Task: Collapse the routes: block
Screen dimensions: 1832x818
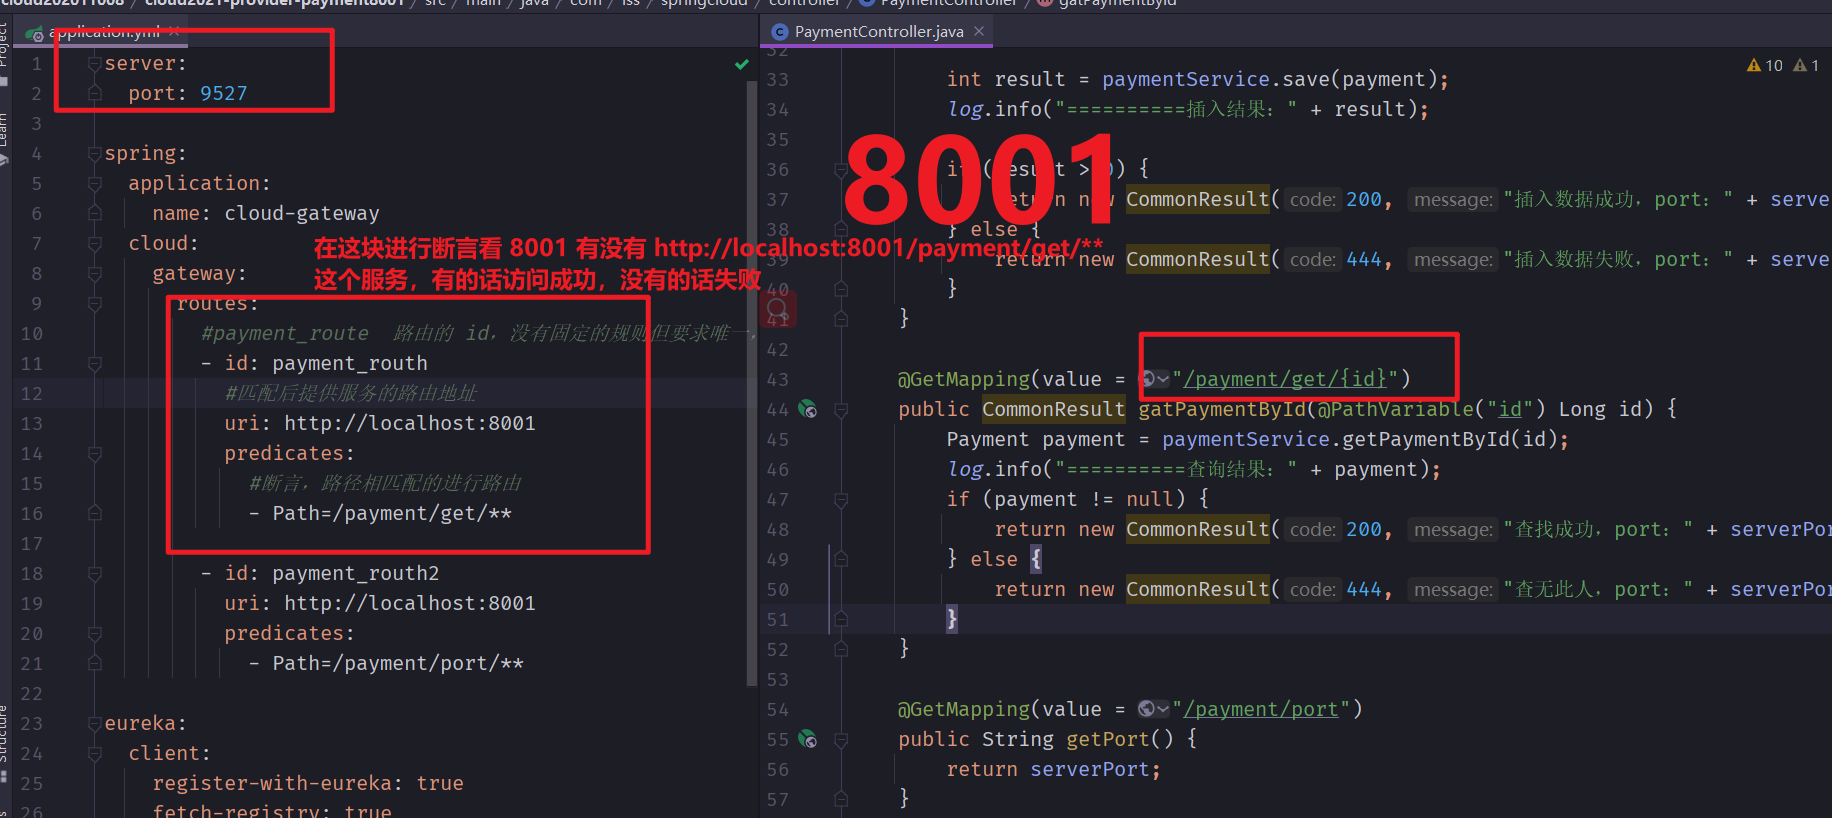Action: tap(94, 304)
